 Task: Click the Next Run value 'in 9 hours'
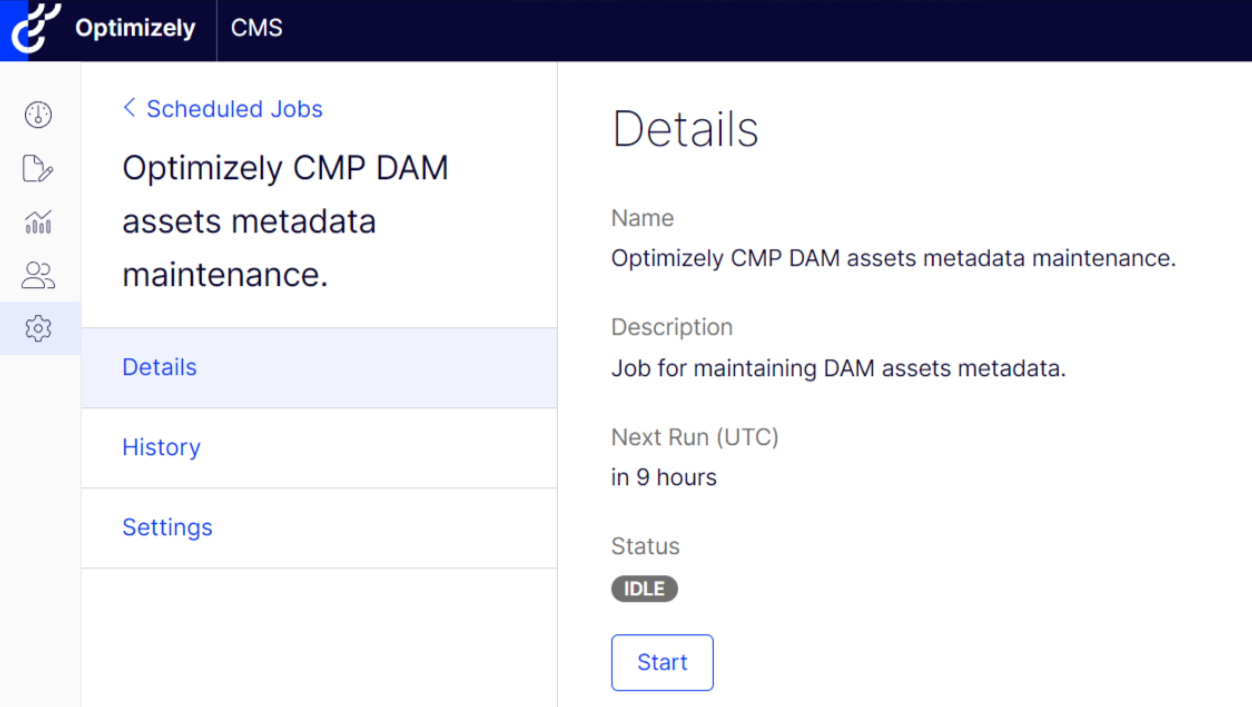663,477
